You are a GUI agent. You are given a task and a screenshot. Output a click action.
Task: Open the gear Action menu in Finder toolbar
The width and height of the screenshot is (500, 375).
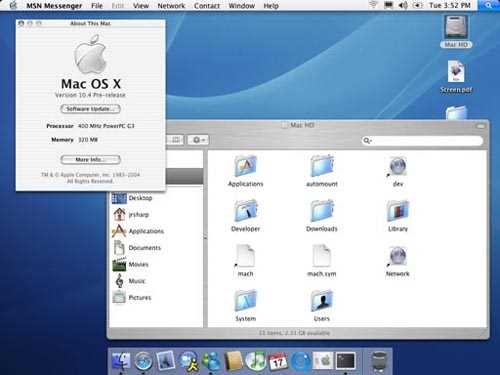(198, 140)
